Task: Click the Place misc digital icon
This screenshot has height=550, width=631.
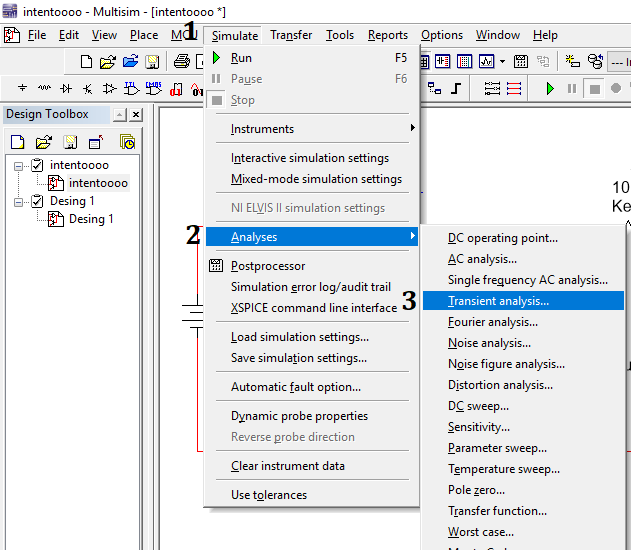Action: [x=176, y=89]
